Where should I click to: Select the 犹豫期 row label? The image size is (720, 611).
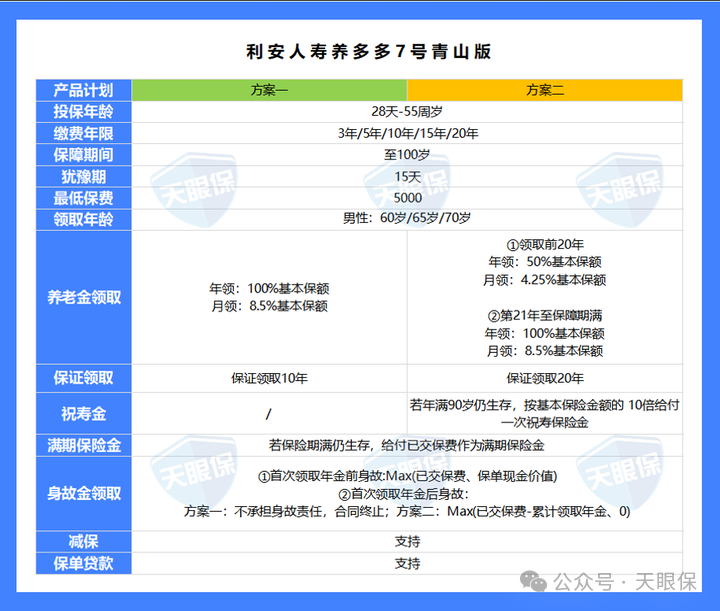coord(84,176)
